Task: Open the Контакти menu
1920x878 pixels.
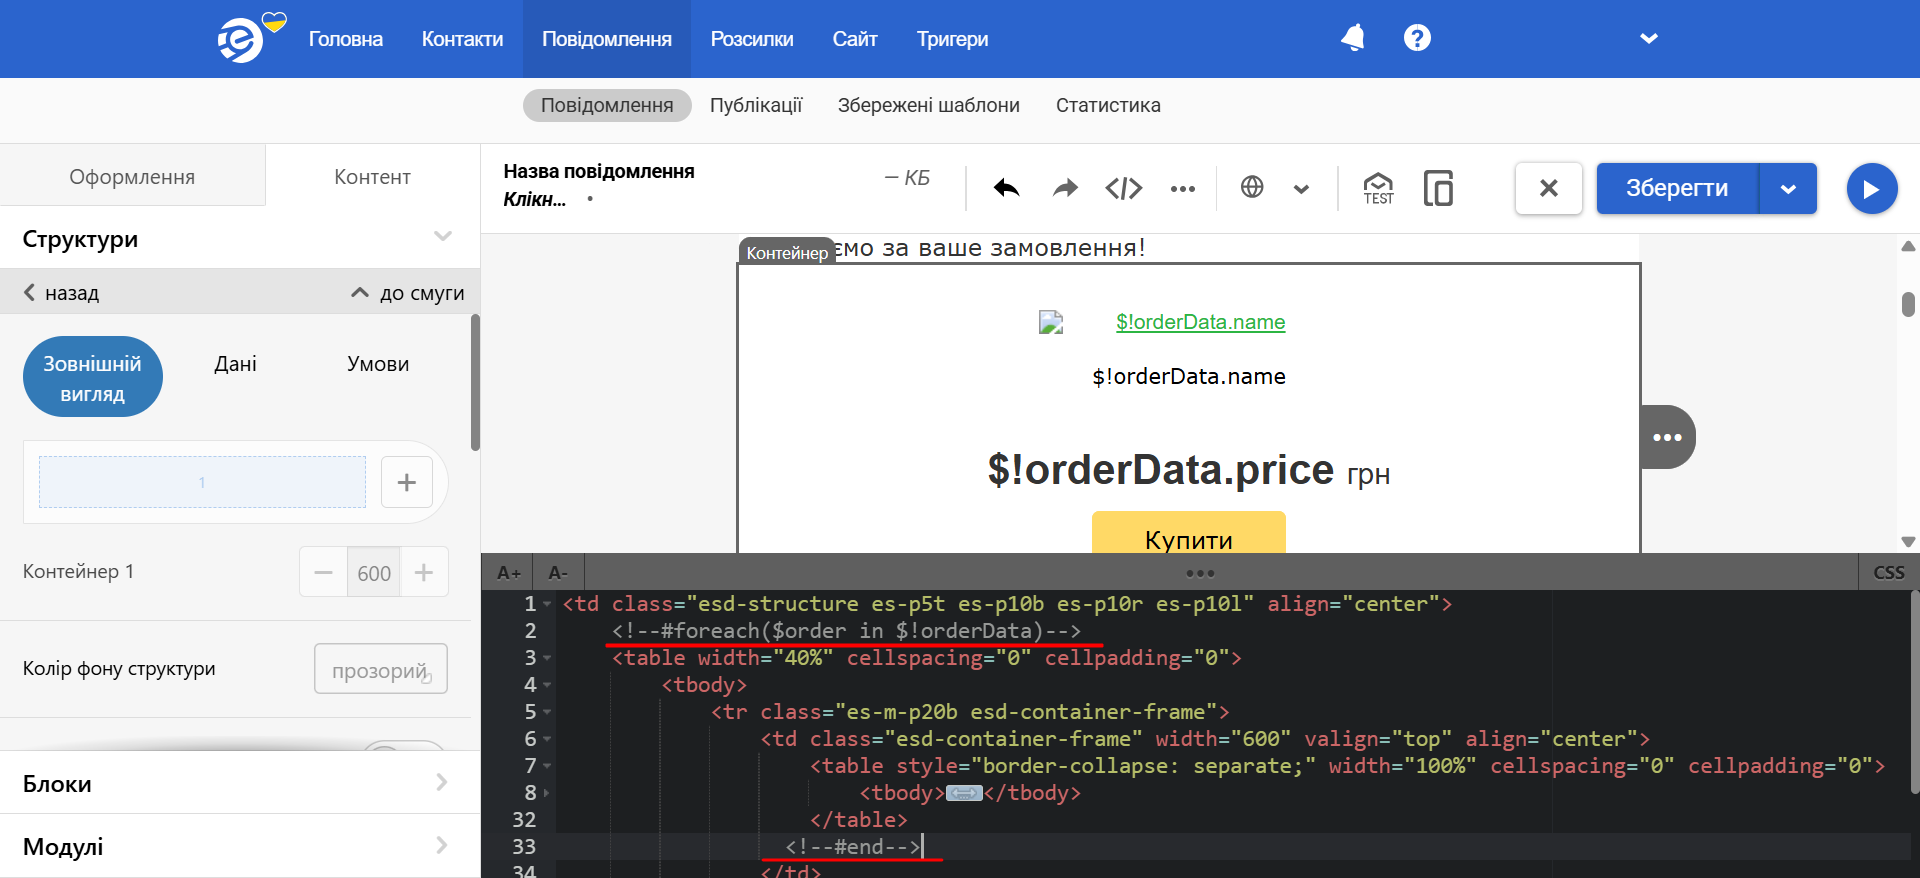Action: [x=462, y=39]
